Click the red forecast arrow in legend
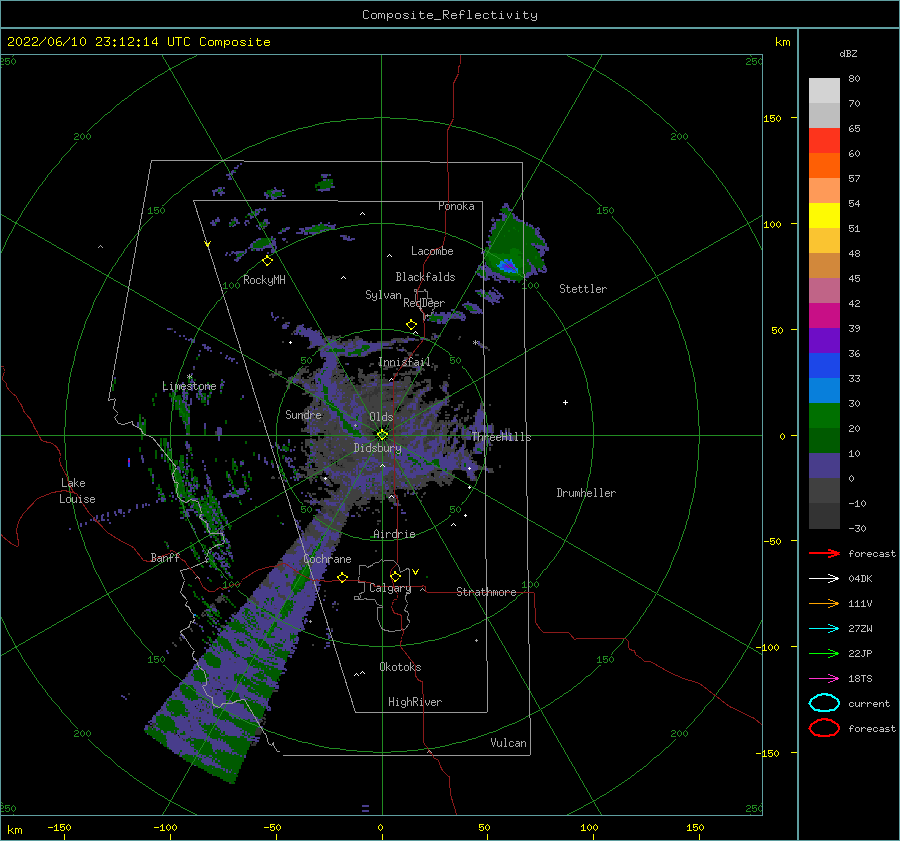The image size is (900, 841). [x=824, y=553]
